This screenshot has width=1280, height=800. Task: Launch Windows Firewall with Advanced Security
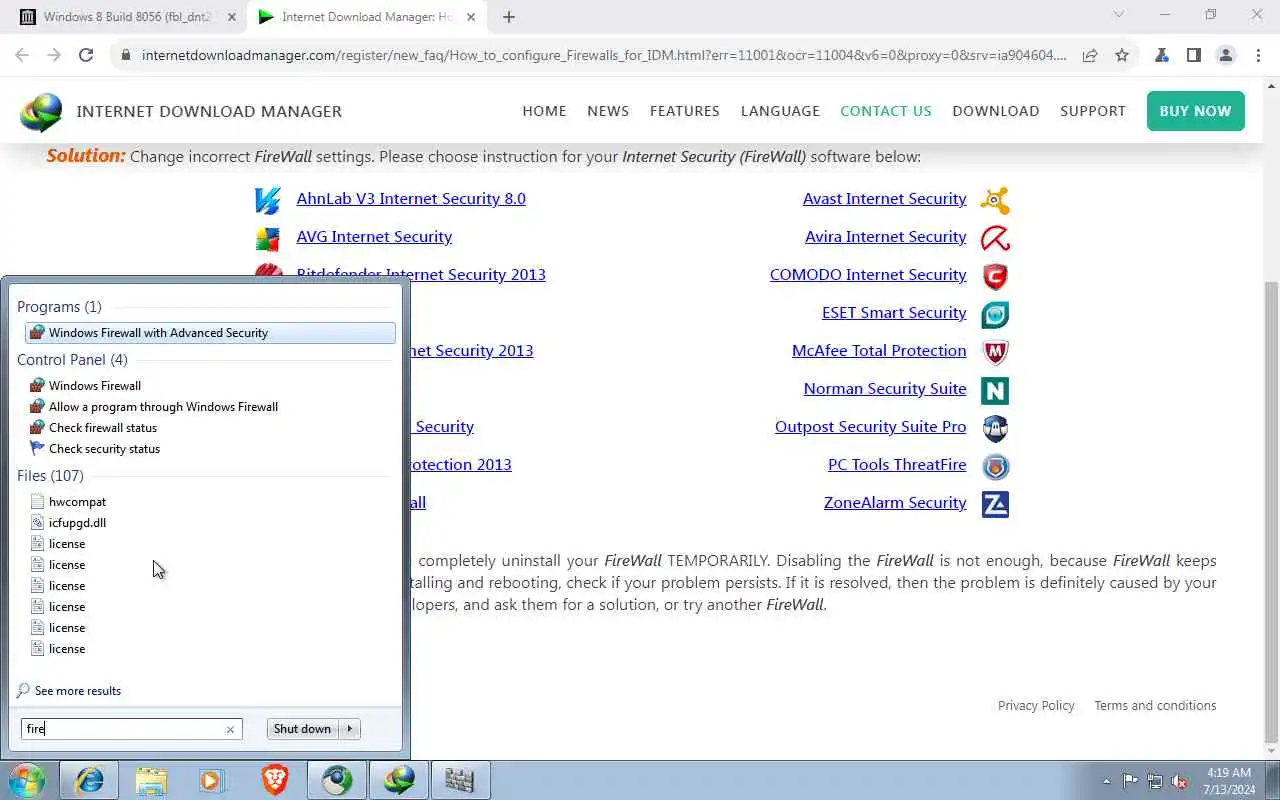210,333
